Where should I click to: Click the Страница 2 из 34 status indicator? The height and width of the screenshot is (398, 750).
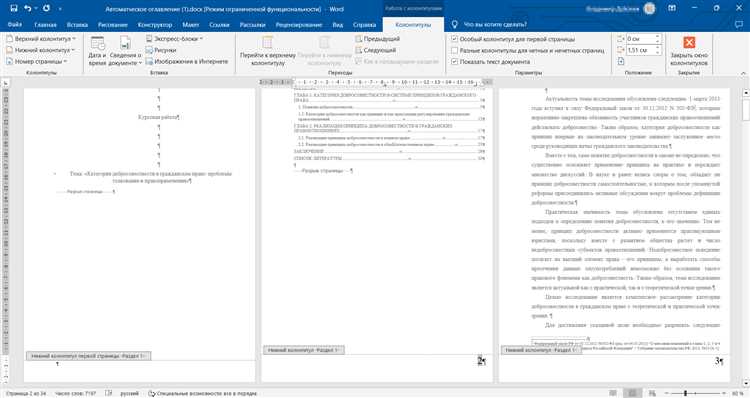pos(26,393)
